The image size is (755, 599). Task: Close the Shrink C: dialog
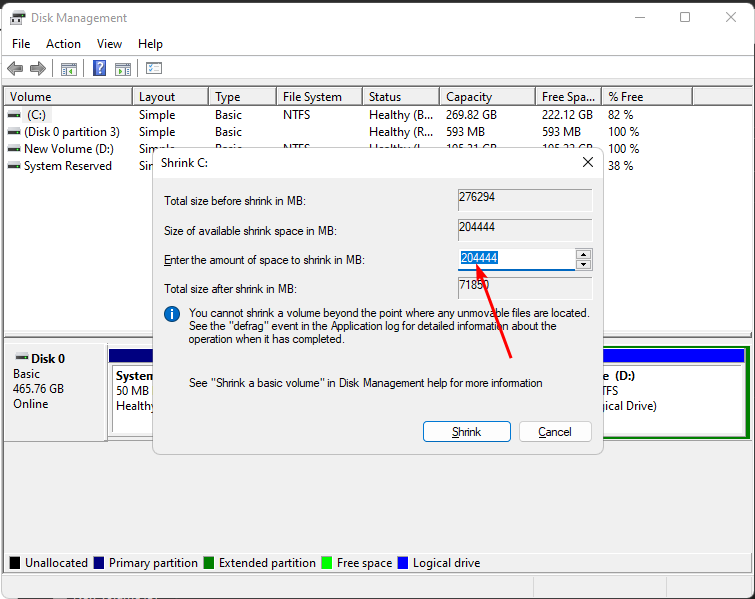pos(587,162)
